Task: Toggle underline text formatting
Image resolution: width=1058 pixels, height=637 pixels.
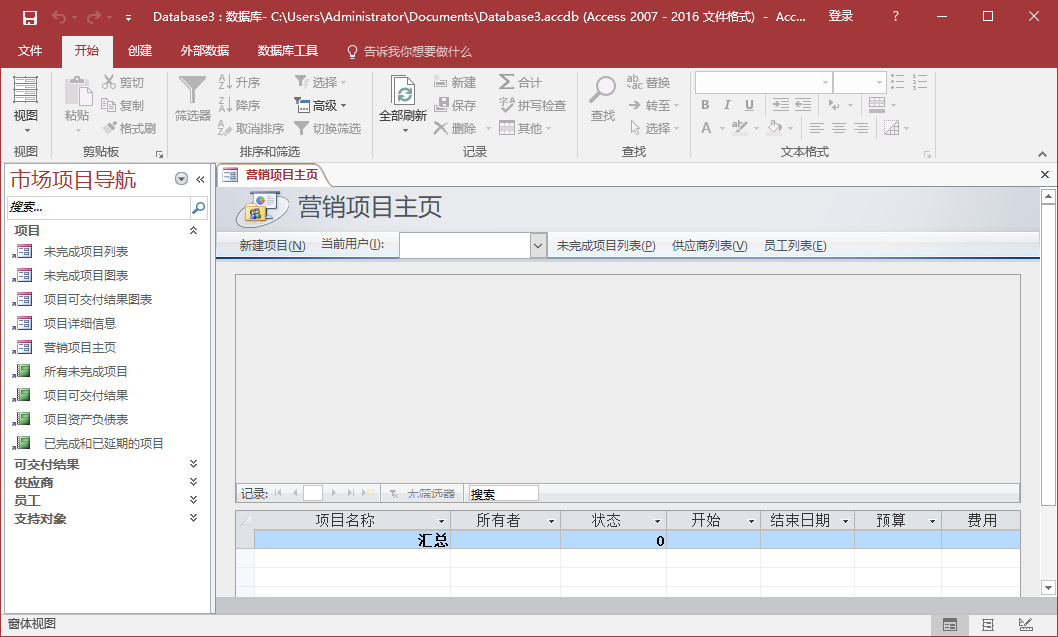Action: [749, 105]
